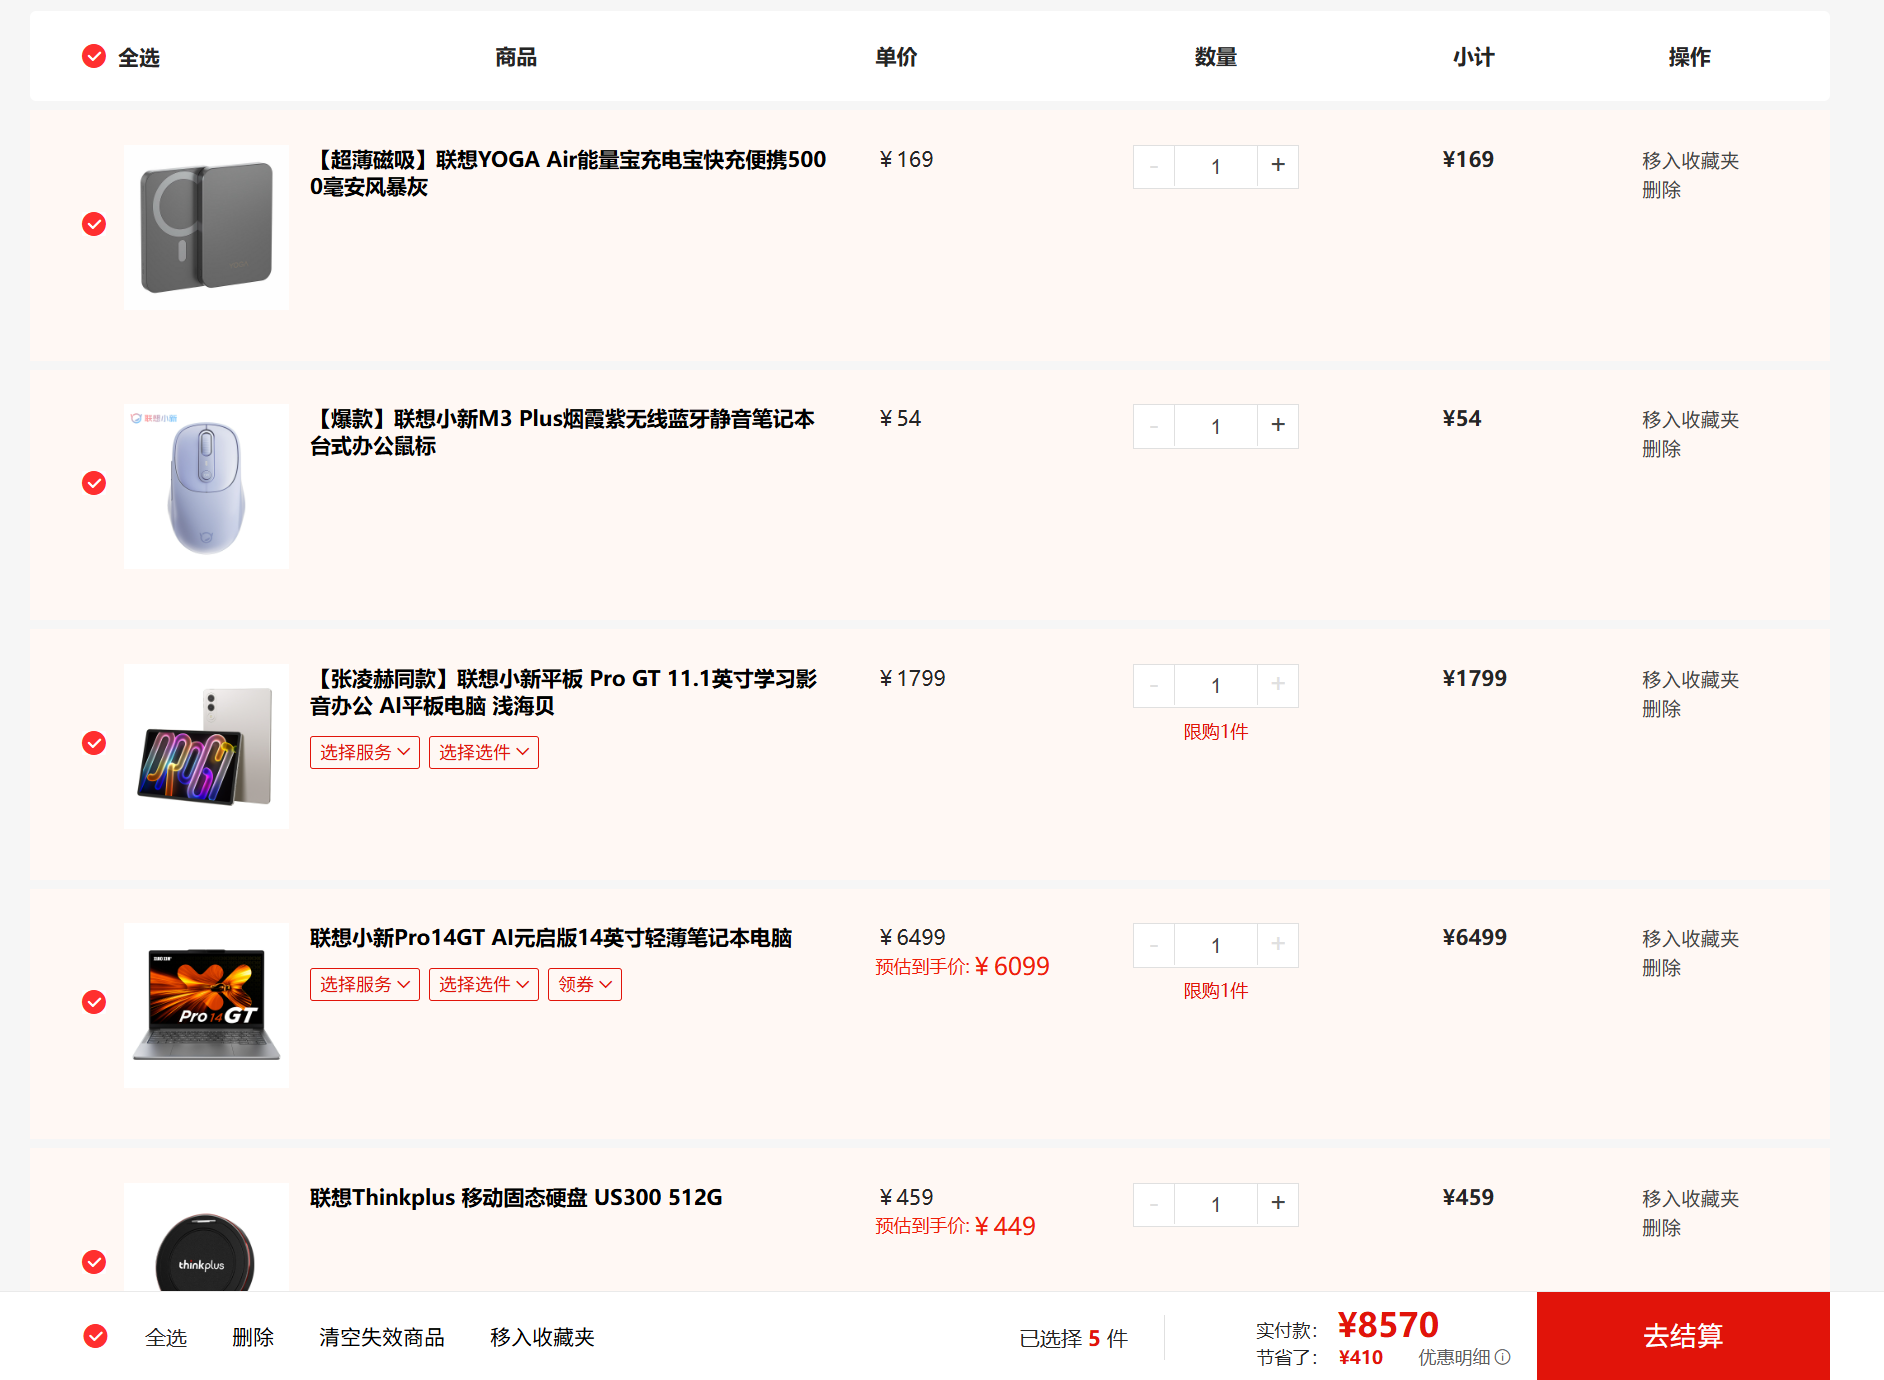Viewport: 1884px width, 1380px height.
Task: Open accessory options dropdown for tablet Pro GT
Action: coord(483,752)
